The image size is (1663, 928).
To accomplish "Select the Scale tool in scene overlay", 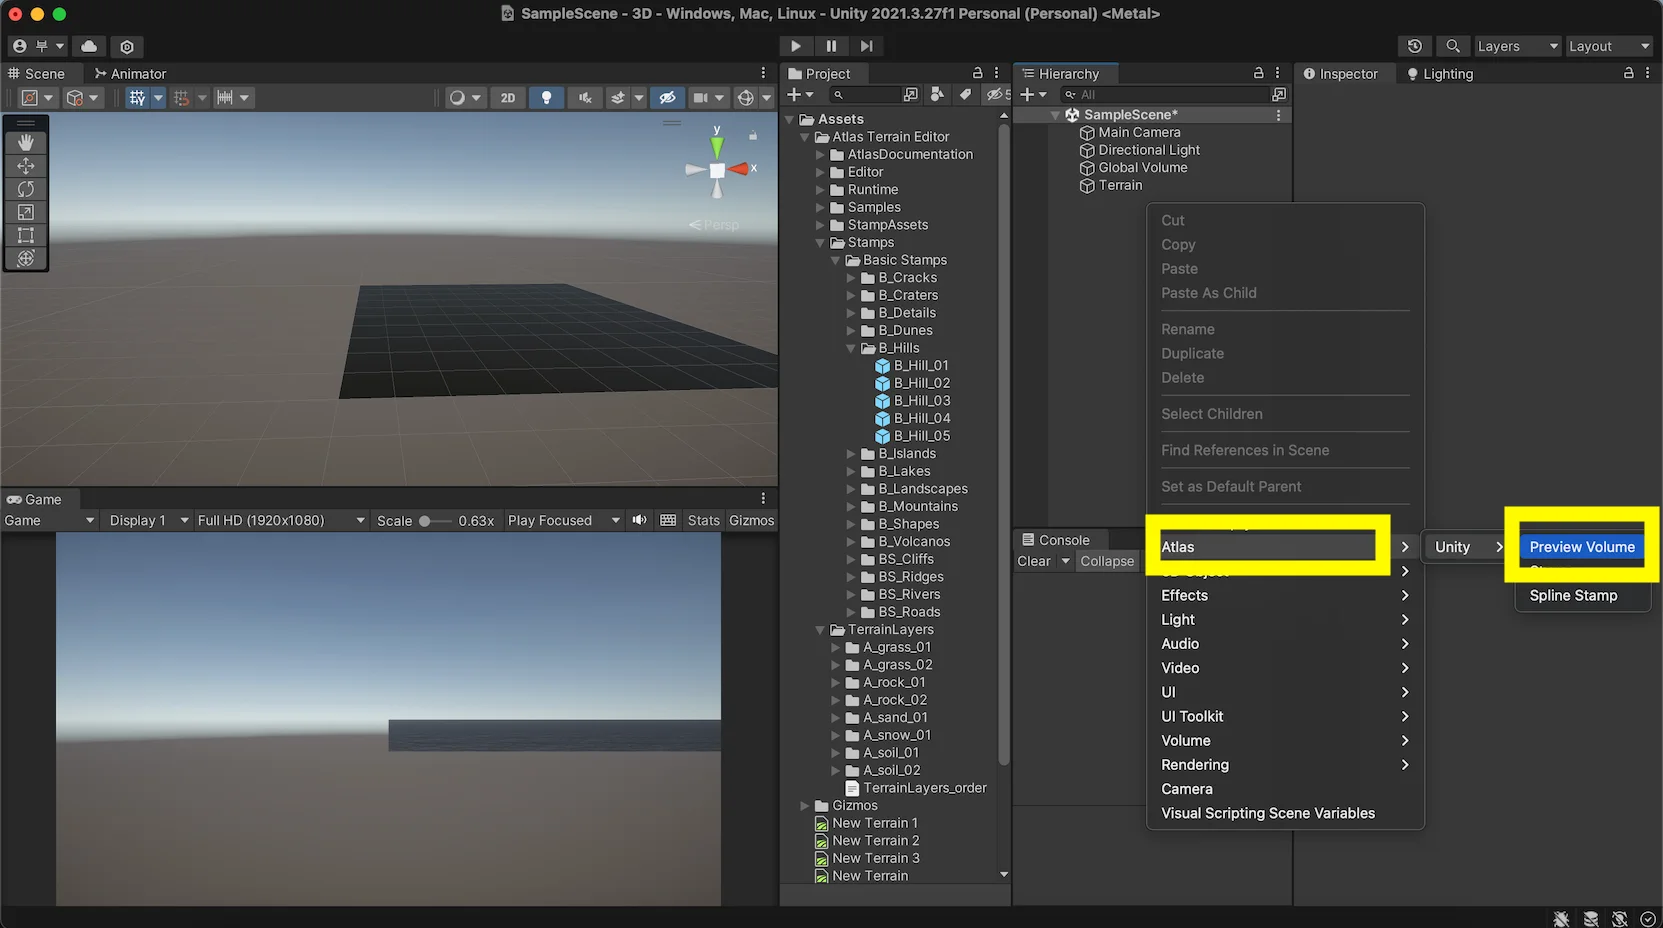I will tap(26, 212).
